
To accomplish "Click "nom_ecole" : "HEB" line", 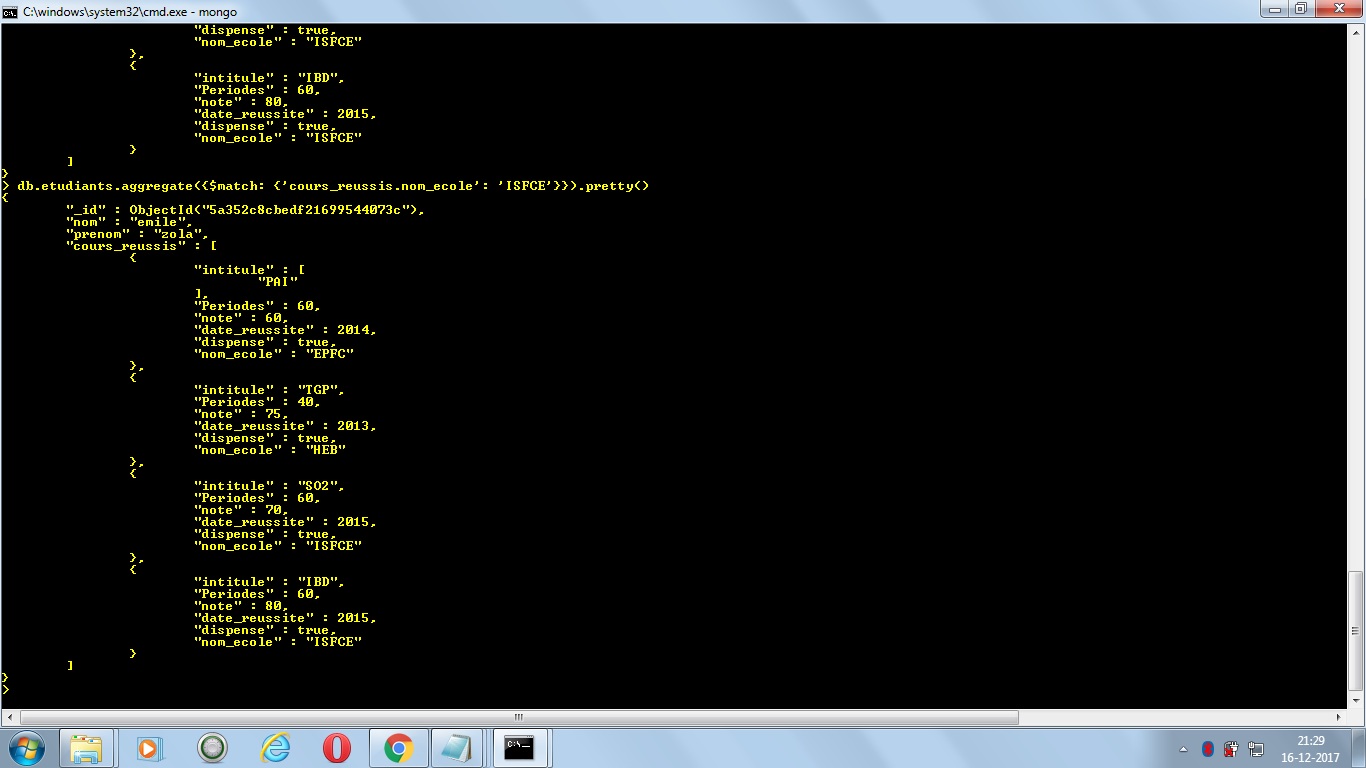I will pos(269,450).
